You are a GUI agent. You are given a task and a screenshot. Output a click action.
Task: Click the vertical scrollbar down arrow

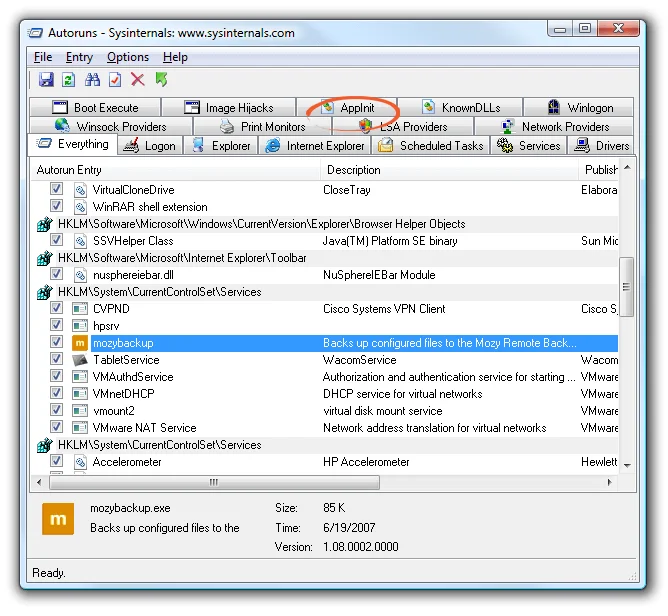pyautogui.click(x=627, y=465)
